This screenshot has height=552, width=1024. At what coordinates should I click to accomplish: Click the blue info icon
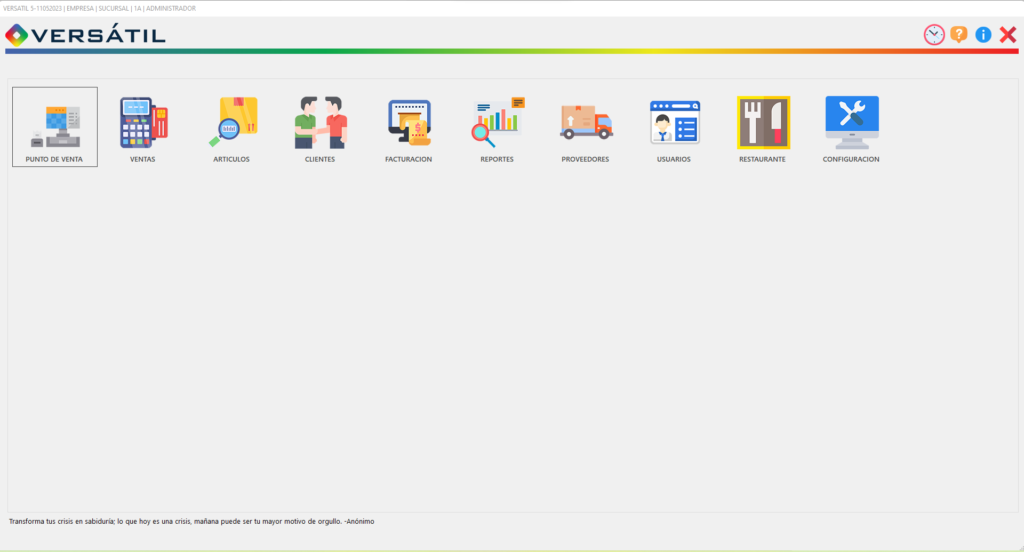point(983,35)
